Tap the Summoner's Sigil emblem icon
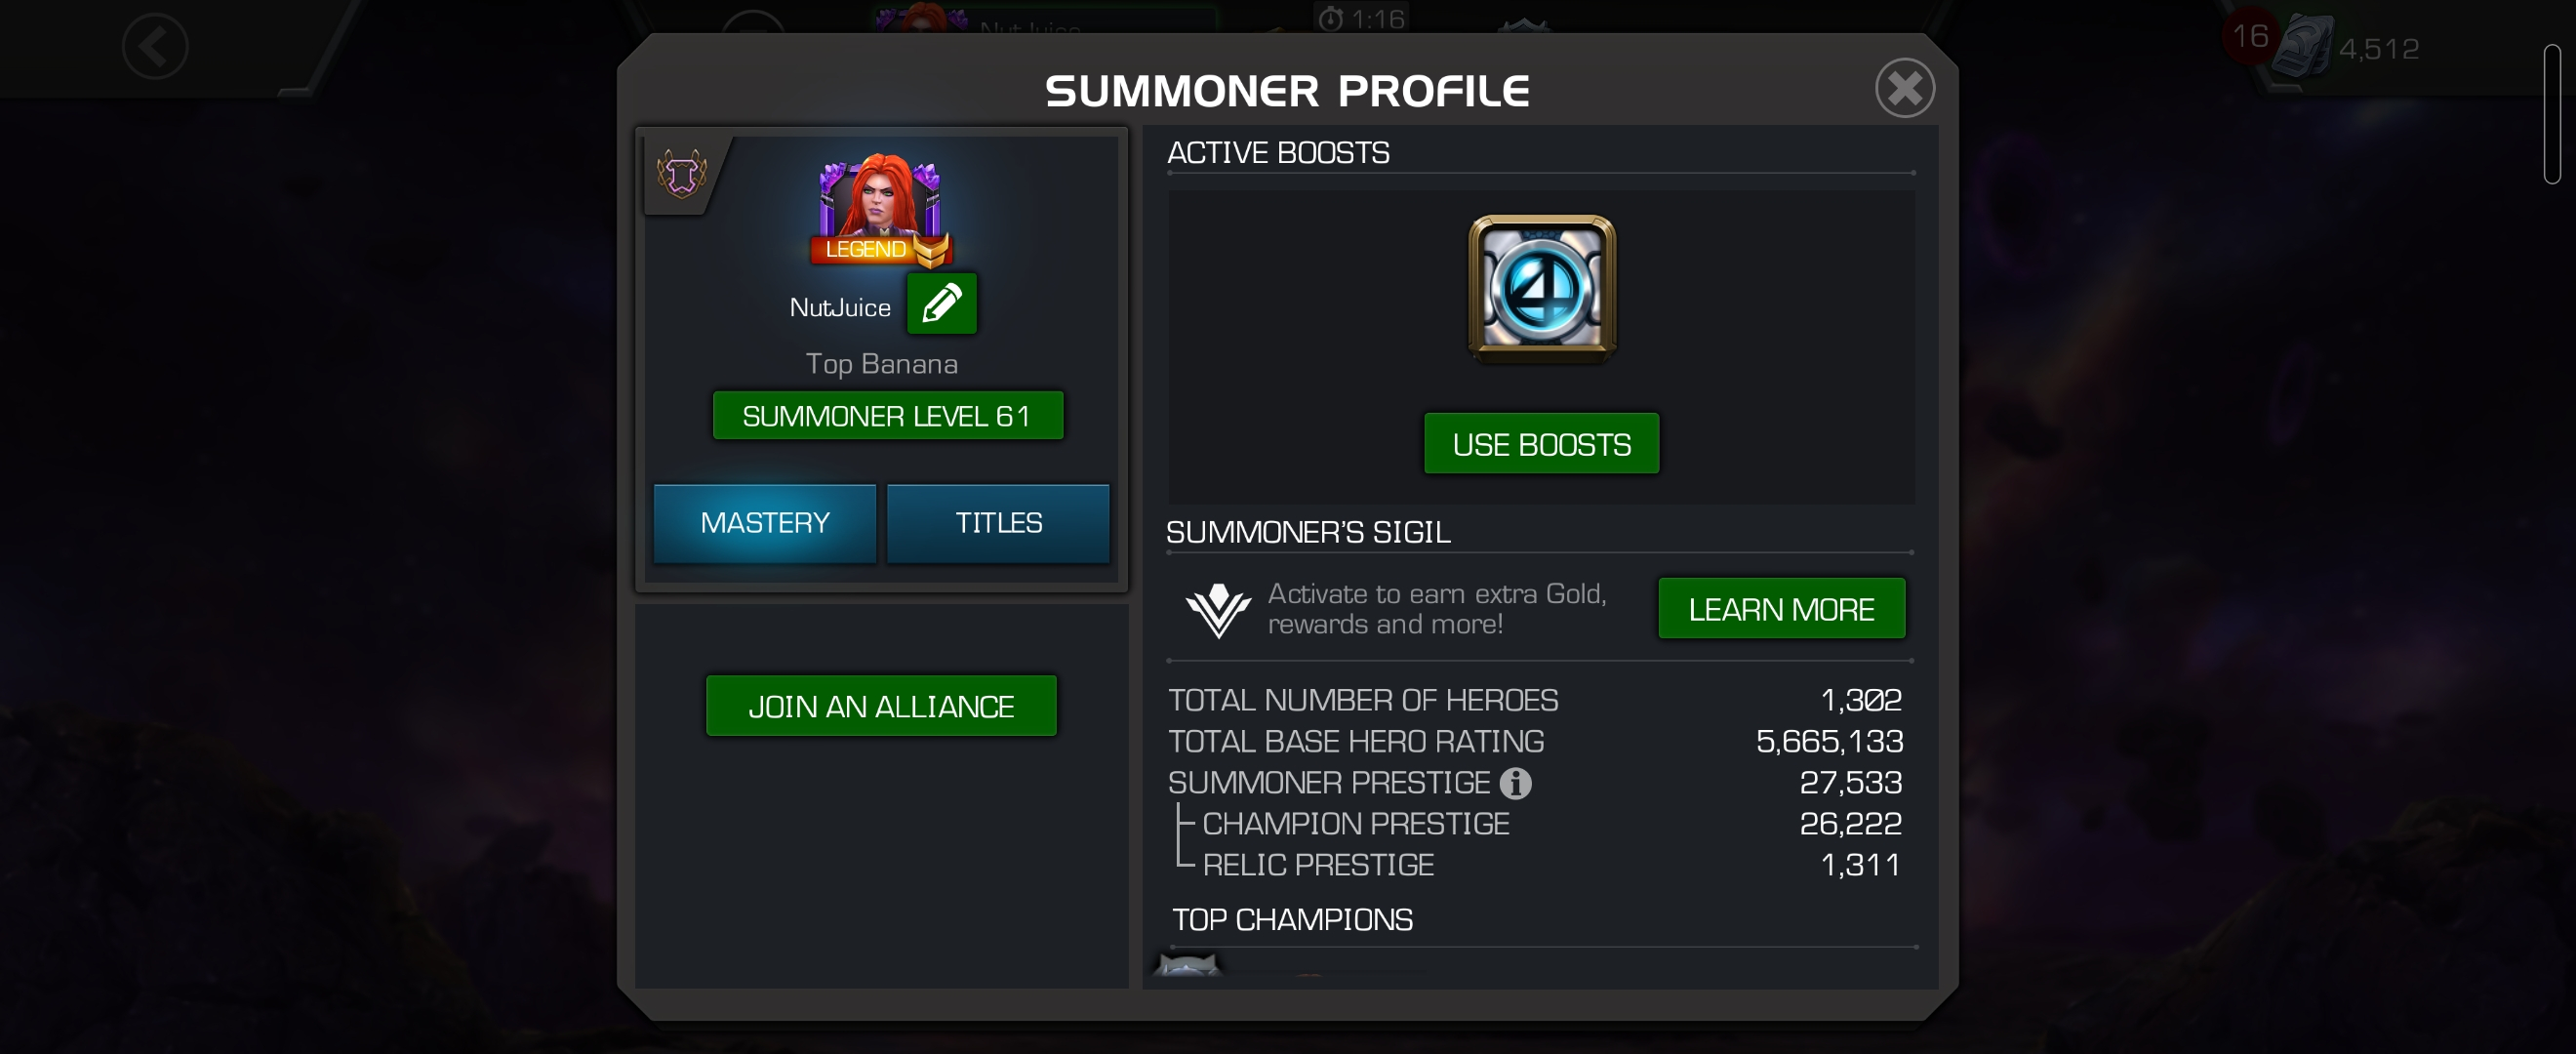Screen dimensions: 2576x1054 click(x=1217, y=609)
